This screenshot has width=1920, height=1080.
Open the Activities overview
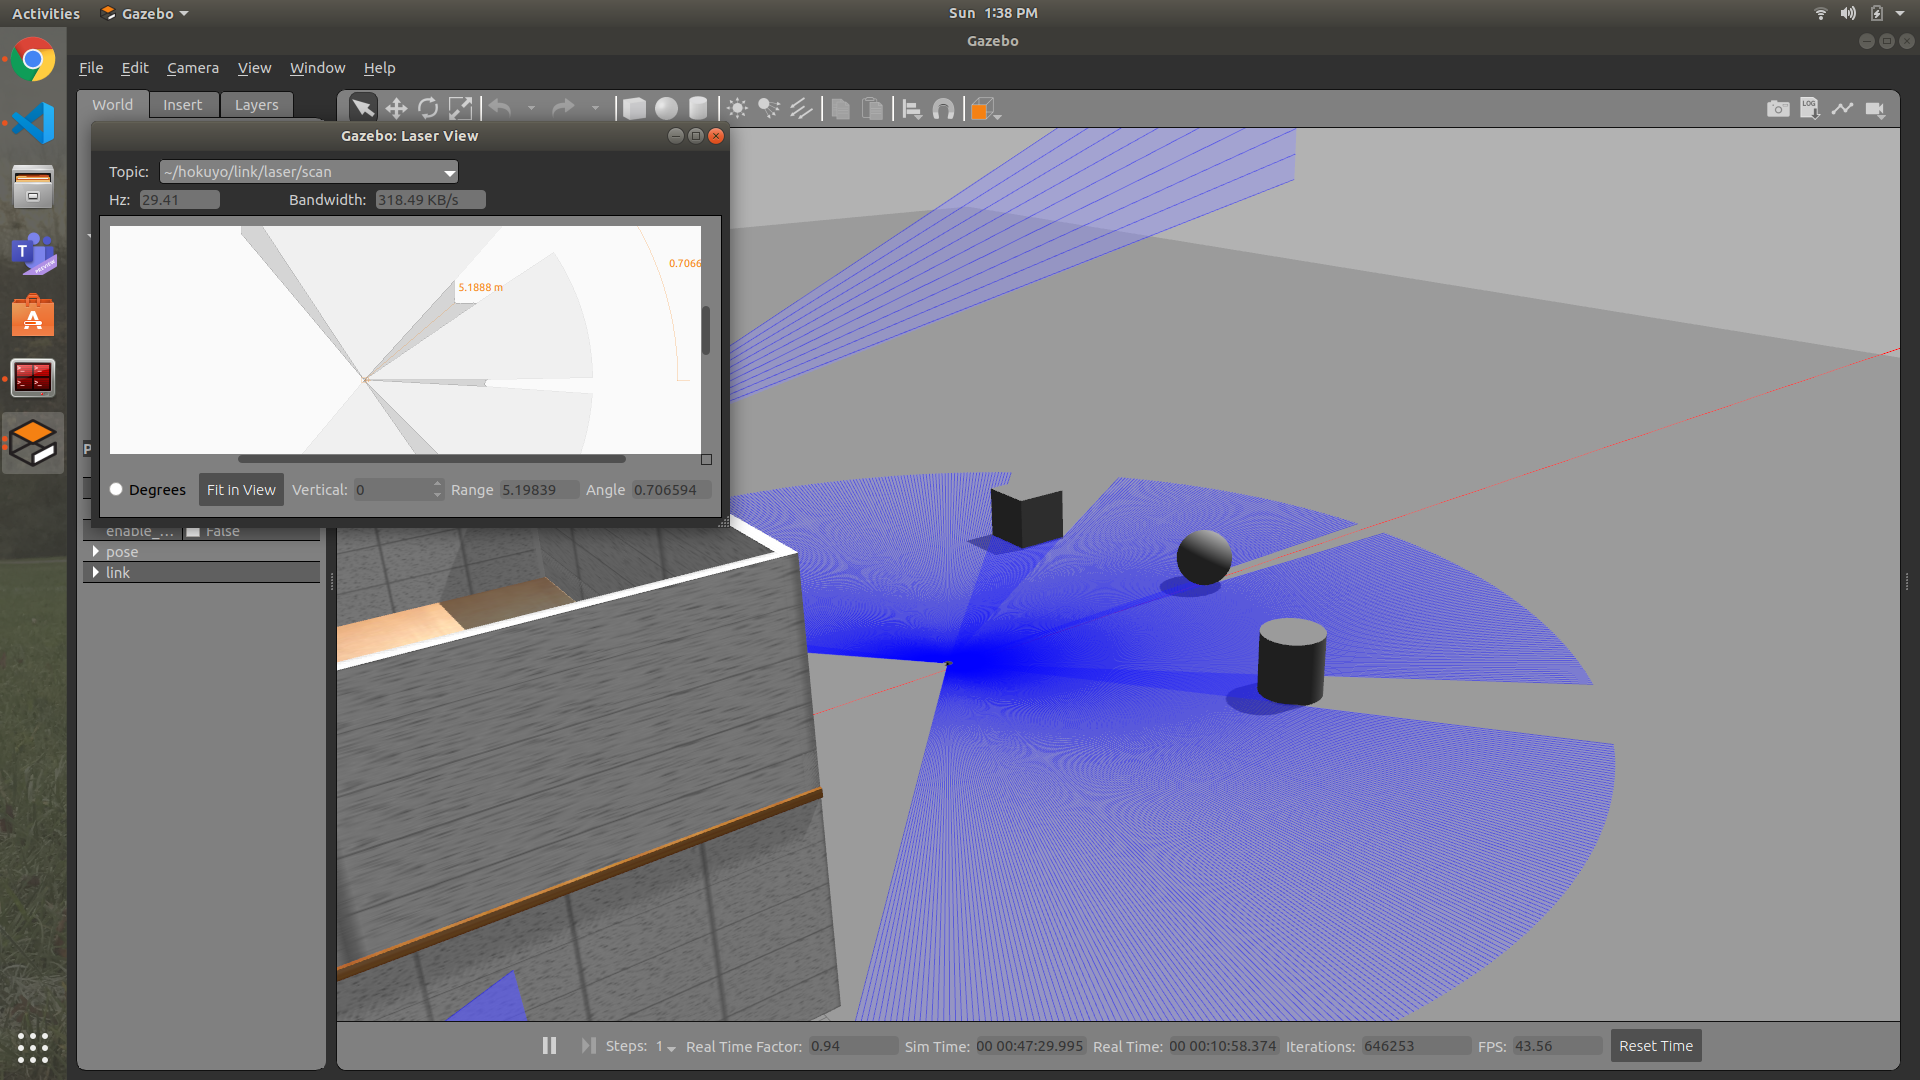pyautogui.click(x=46, y=13)
